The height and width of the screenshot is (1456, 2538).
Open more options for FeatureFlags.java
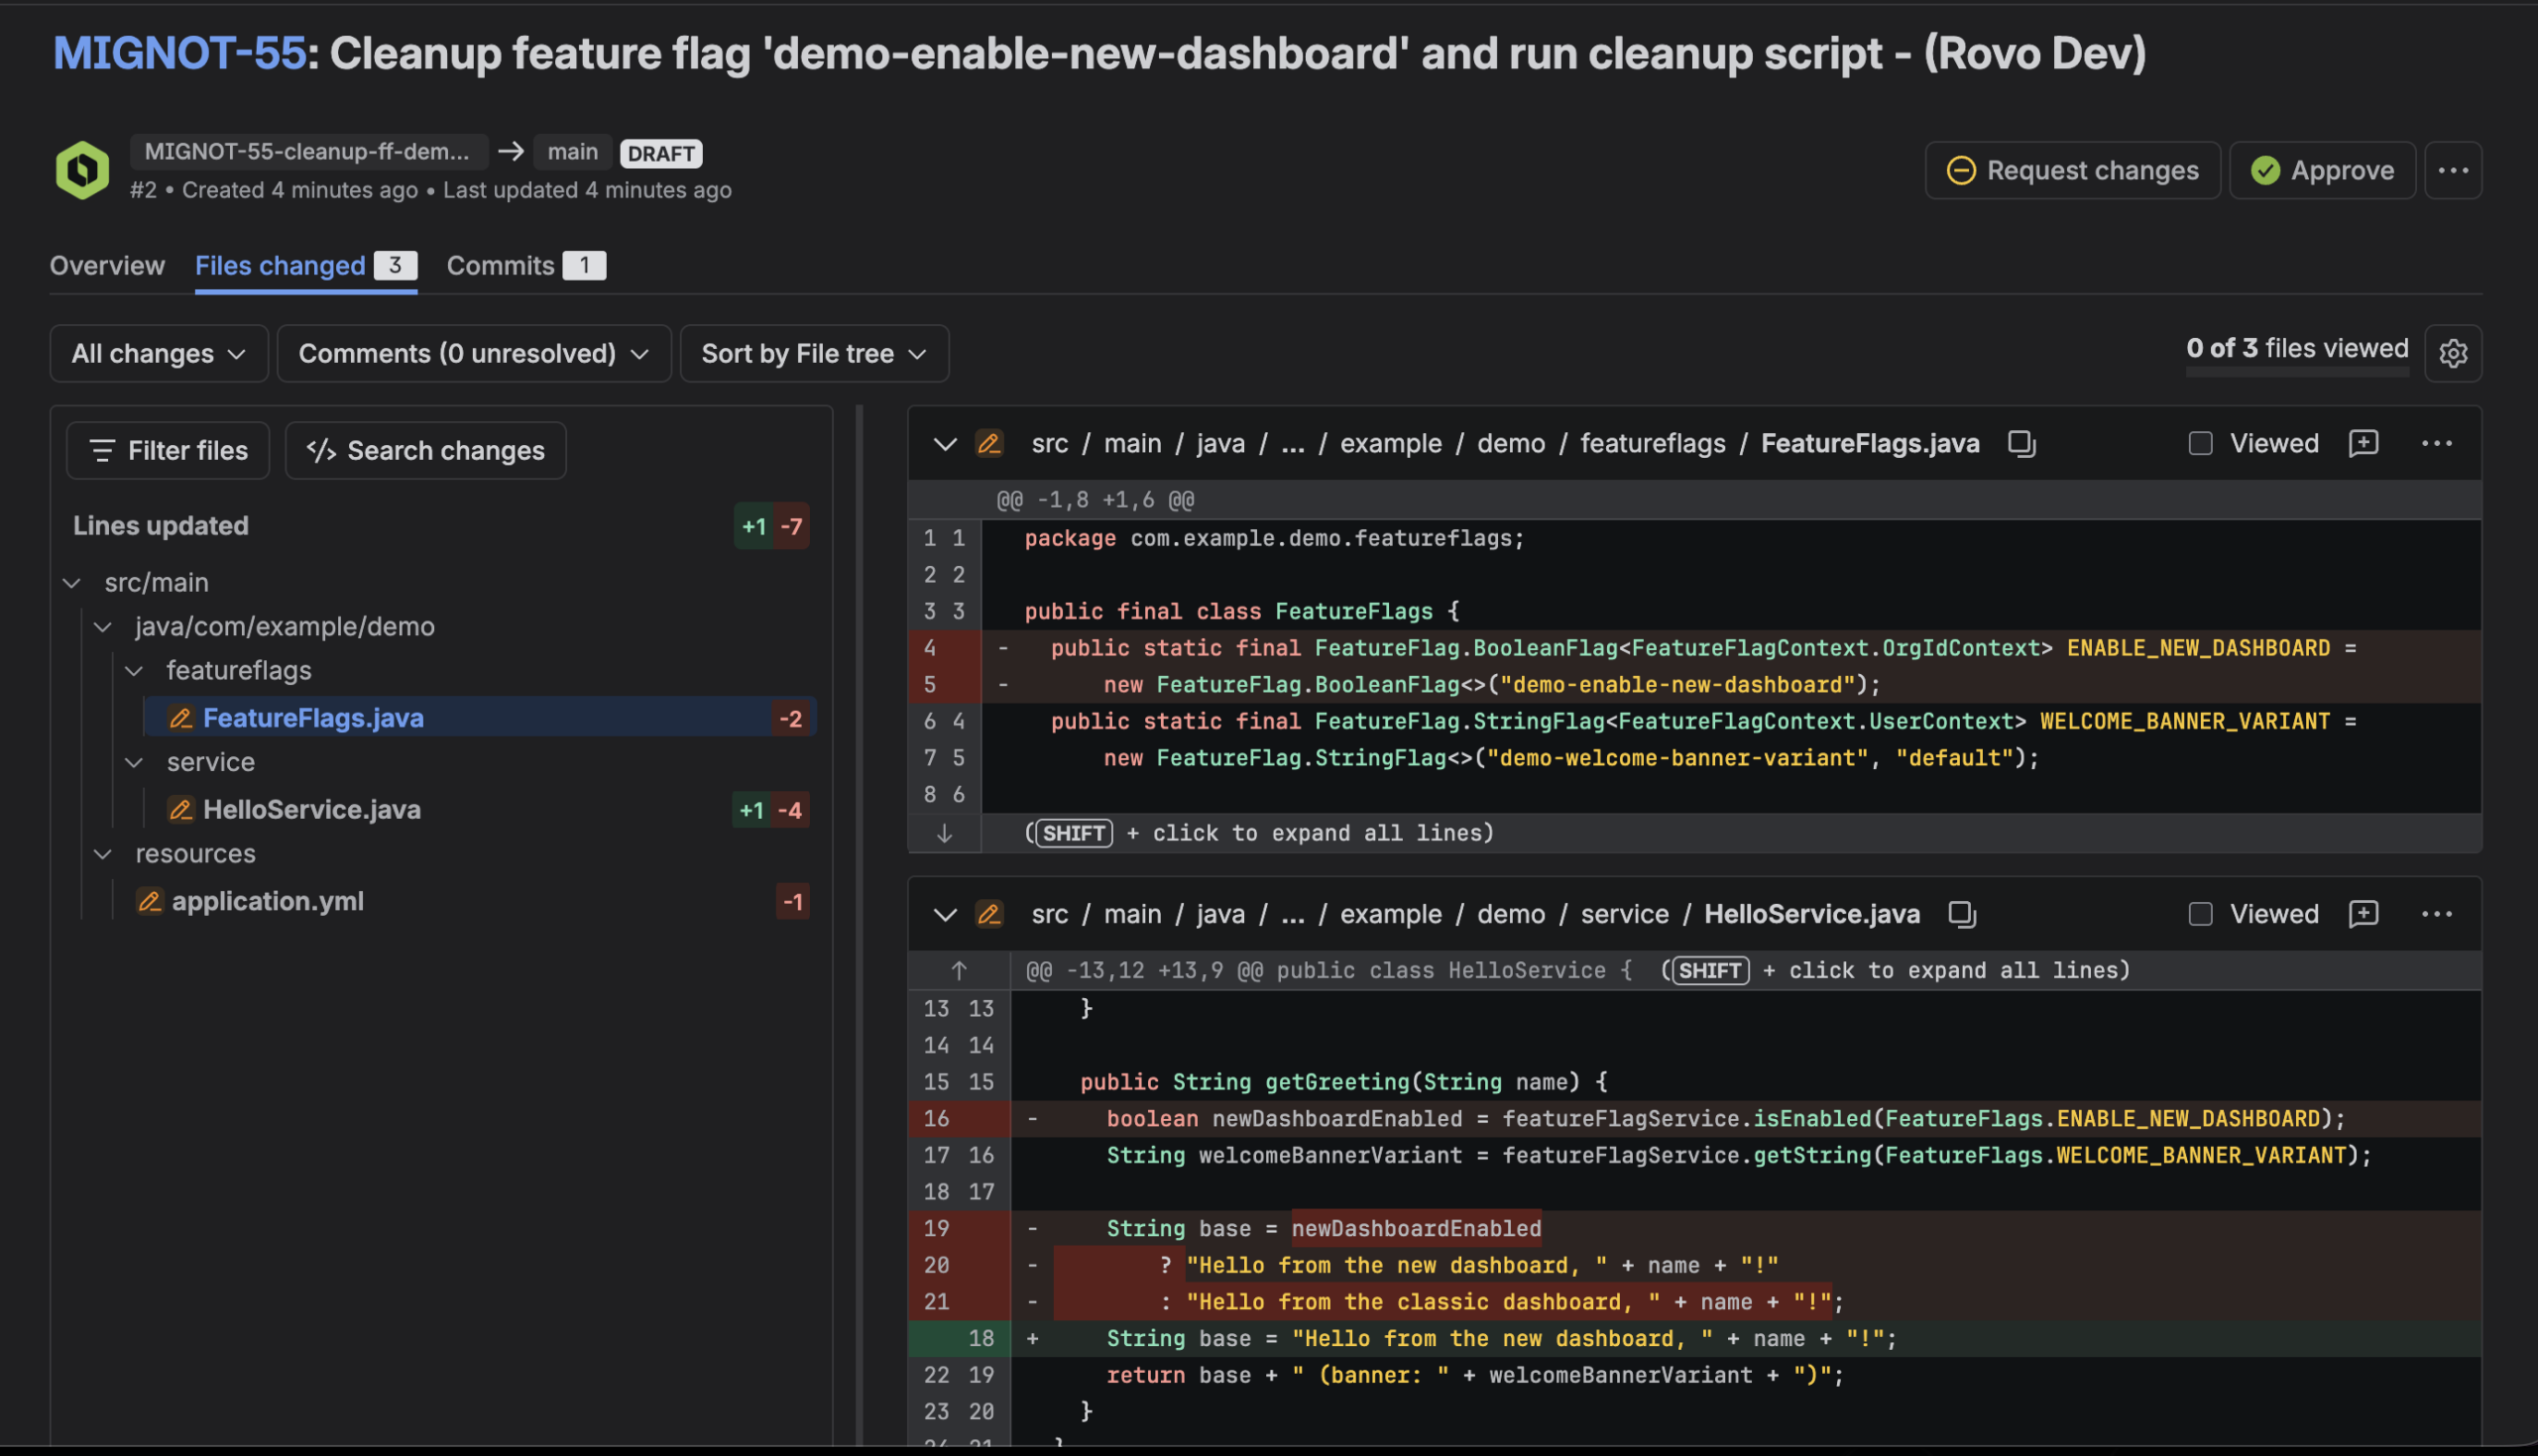click(x=2436, y=443)
